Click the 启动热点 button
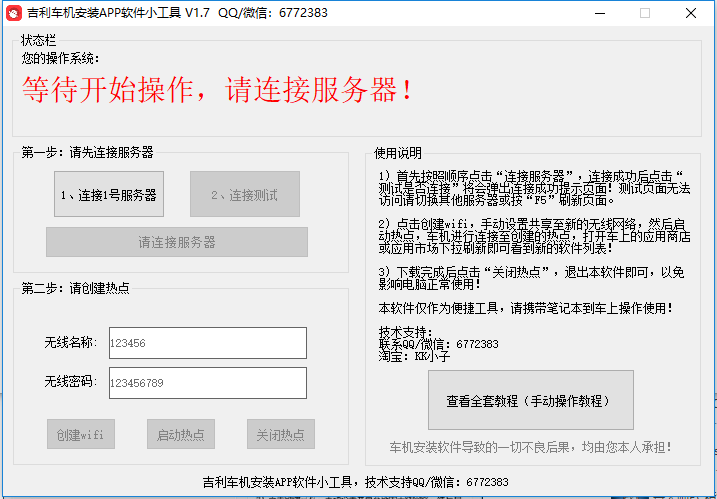 coord(181,434)
